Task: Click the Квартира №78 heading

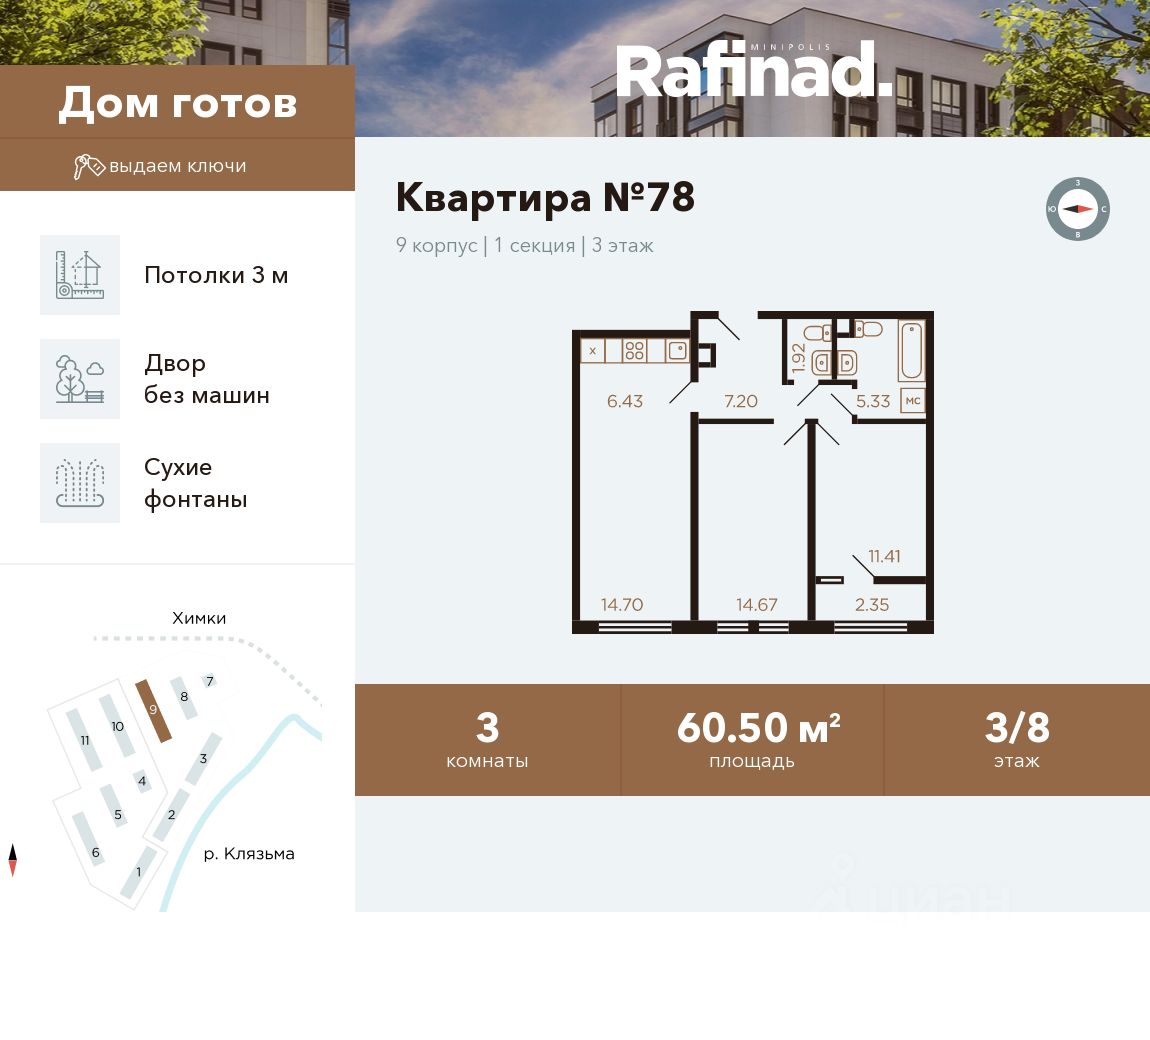Action: (545, 197)
